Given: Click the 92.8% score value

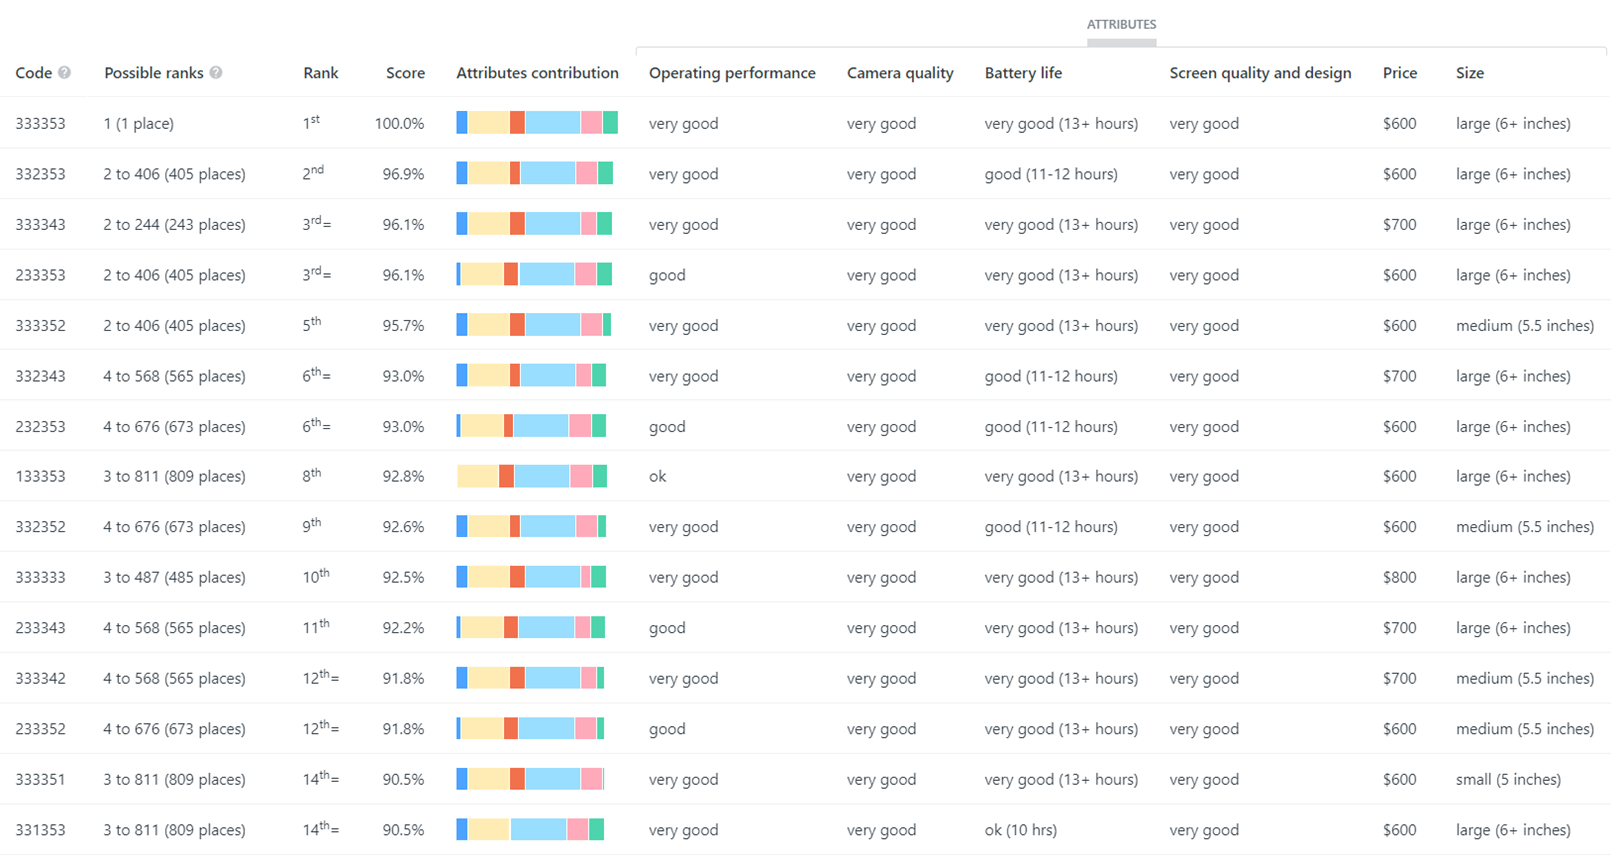Looking at the screenshot, I should point(404,477).
